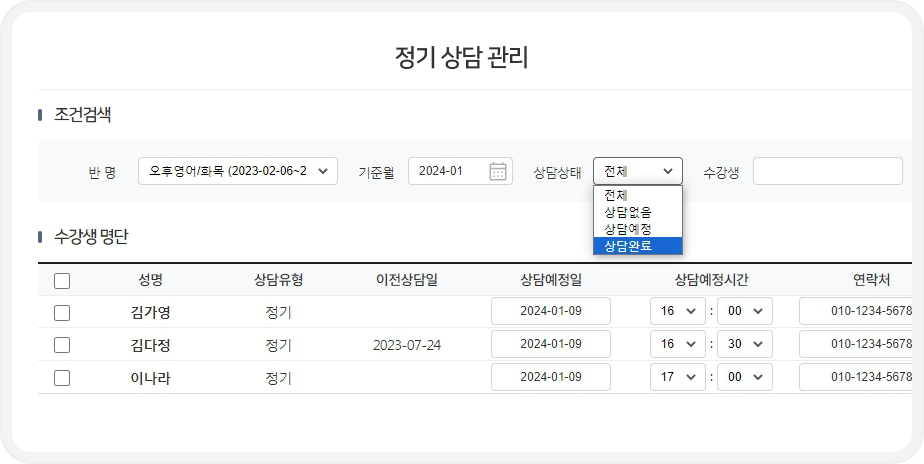Image resolution: width=924 pixels, height=464 pixels.
Task: Click the student name 김다정
Action: (x=150, y=345)
